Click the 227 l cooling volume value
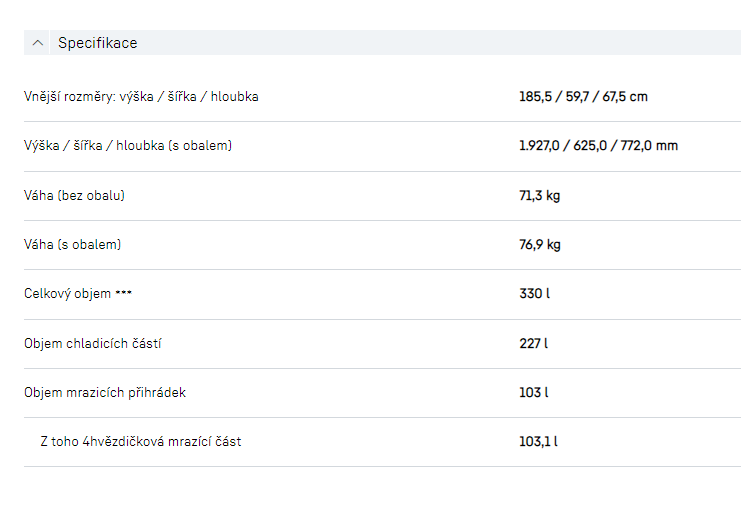 coord(533,343)
